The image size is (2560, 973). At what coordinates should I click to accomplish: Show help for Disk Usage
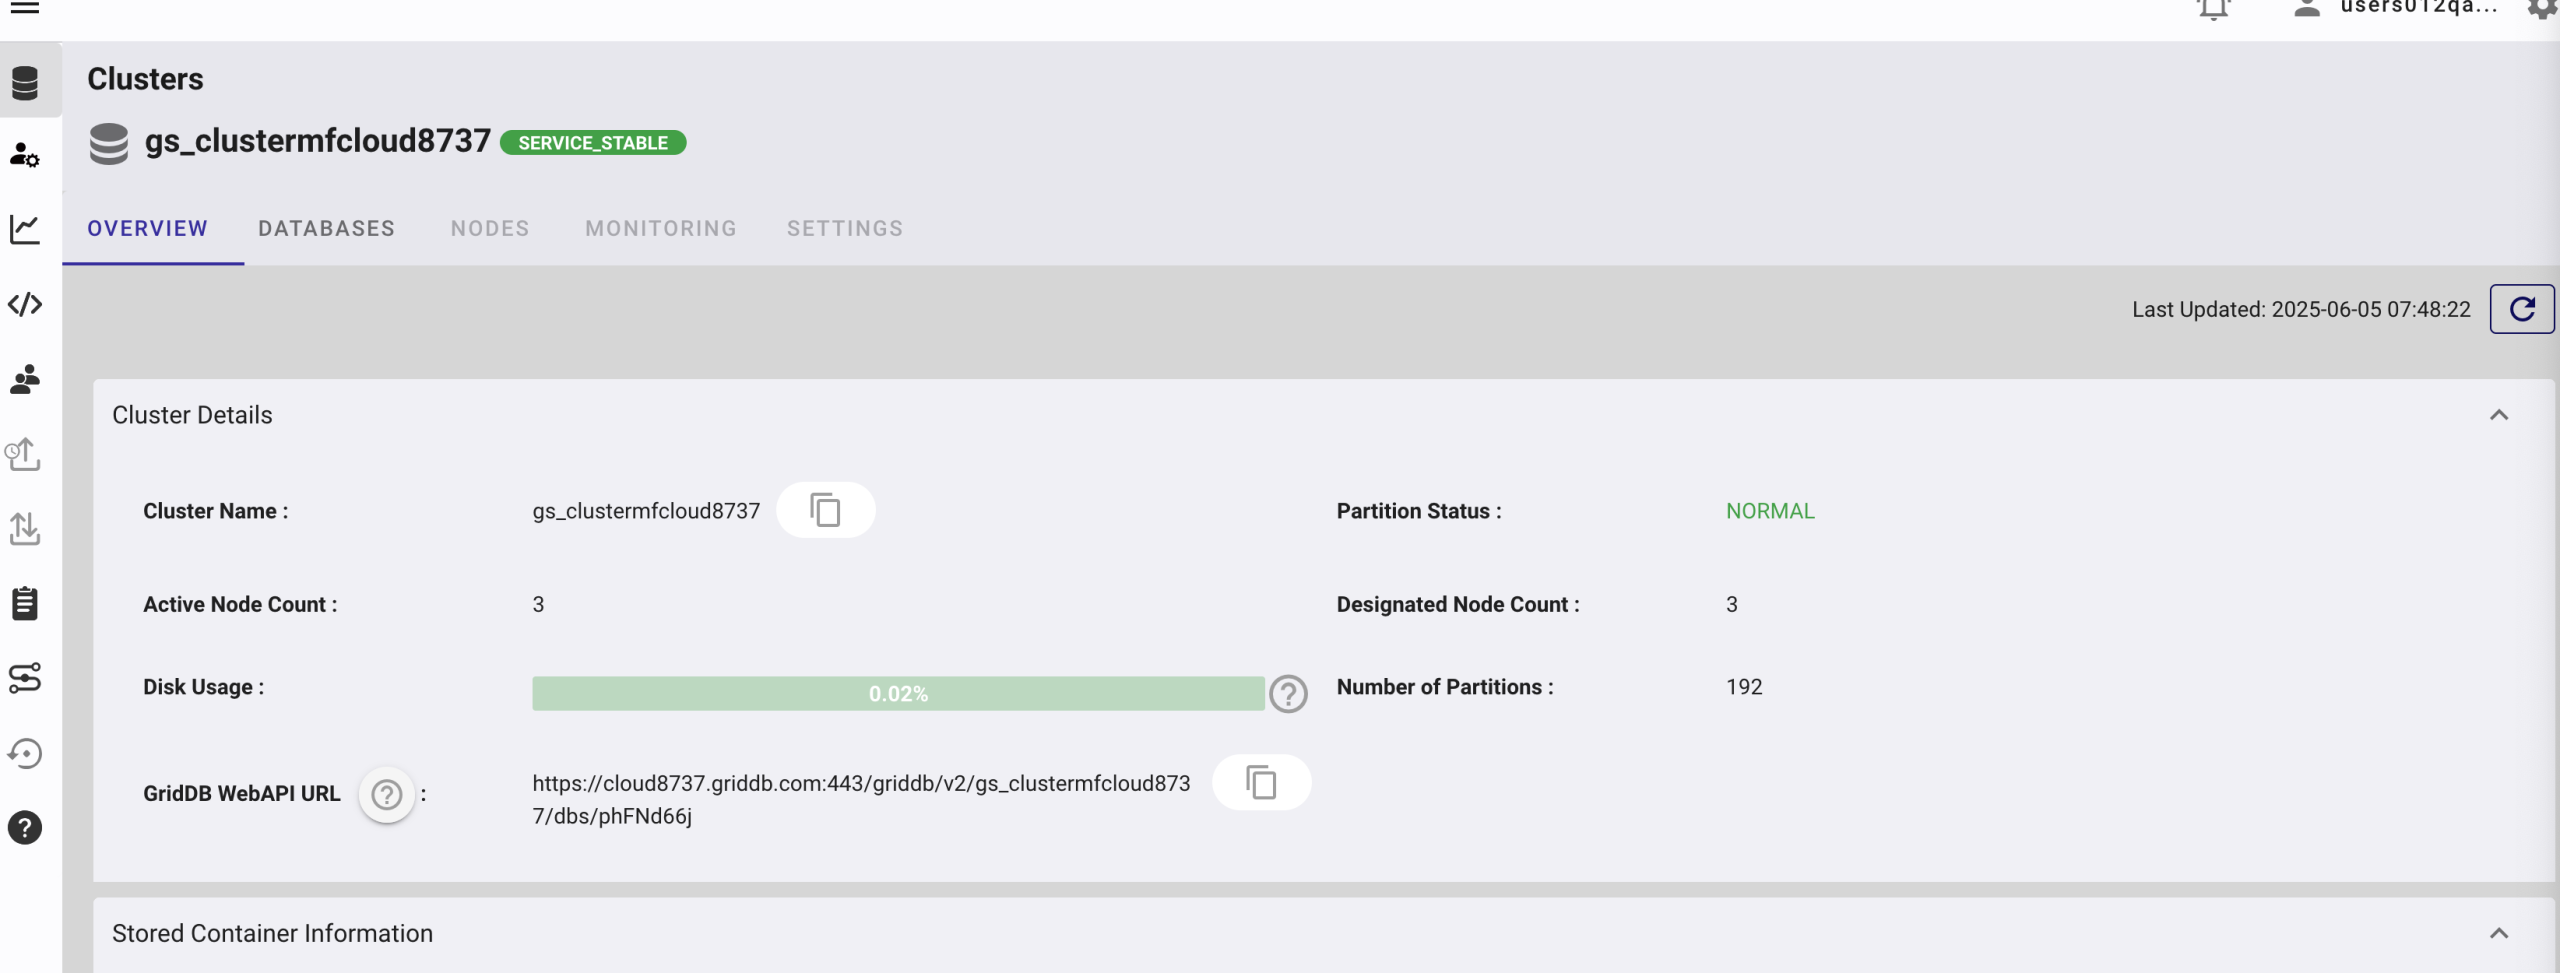pyautogui.click(x=1288, y=693)
